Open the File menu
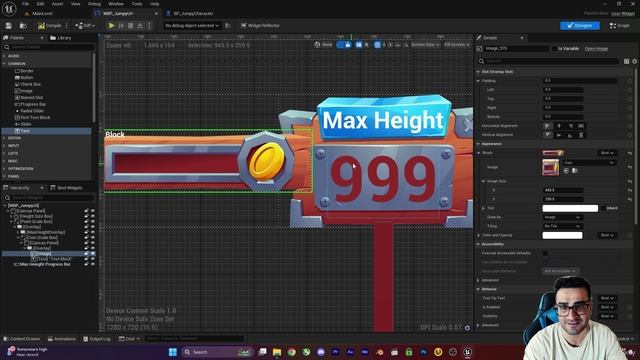640x360 pixels. (x=25, y=4)
